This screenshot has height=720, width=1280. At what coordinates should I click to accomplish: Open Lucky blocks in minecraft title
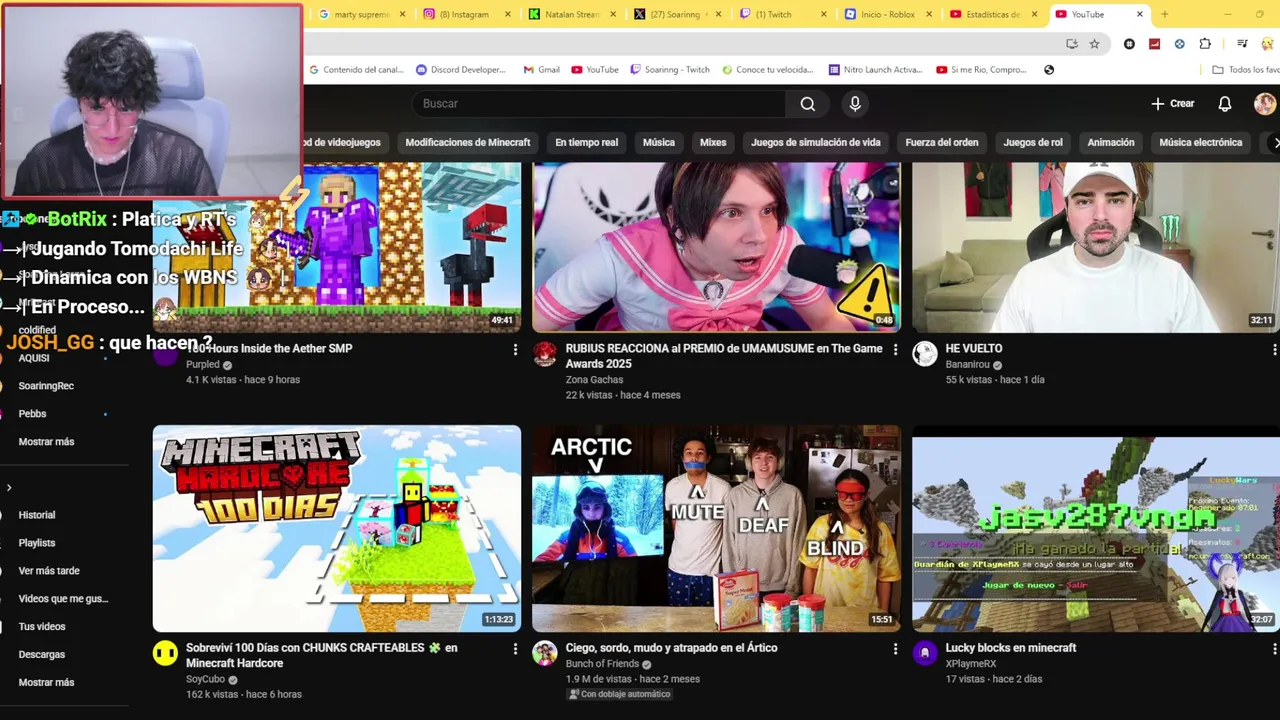click(x=1011, y=648)
